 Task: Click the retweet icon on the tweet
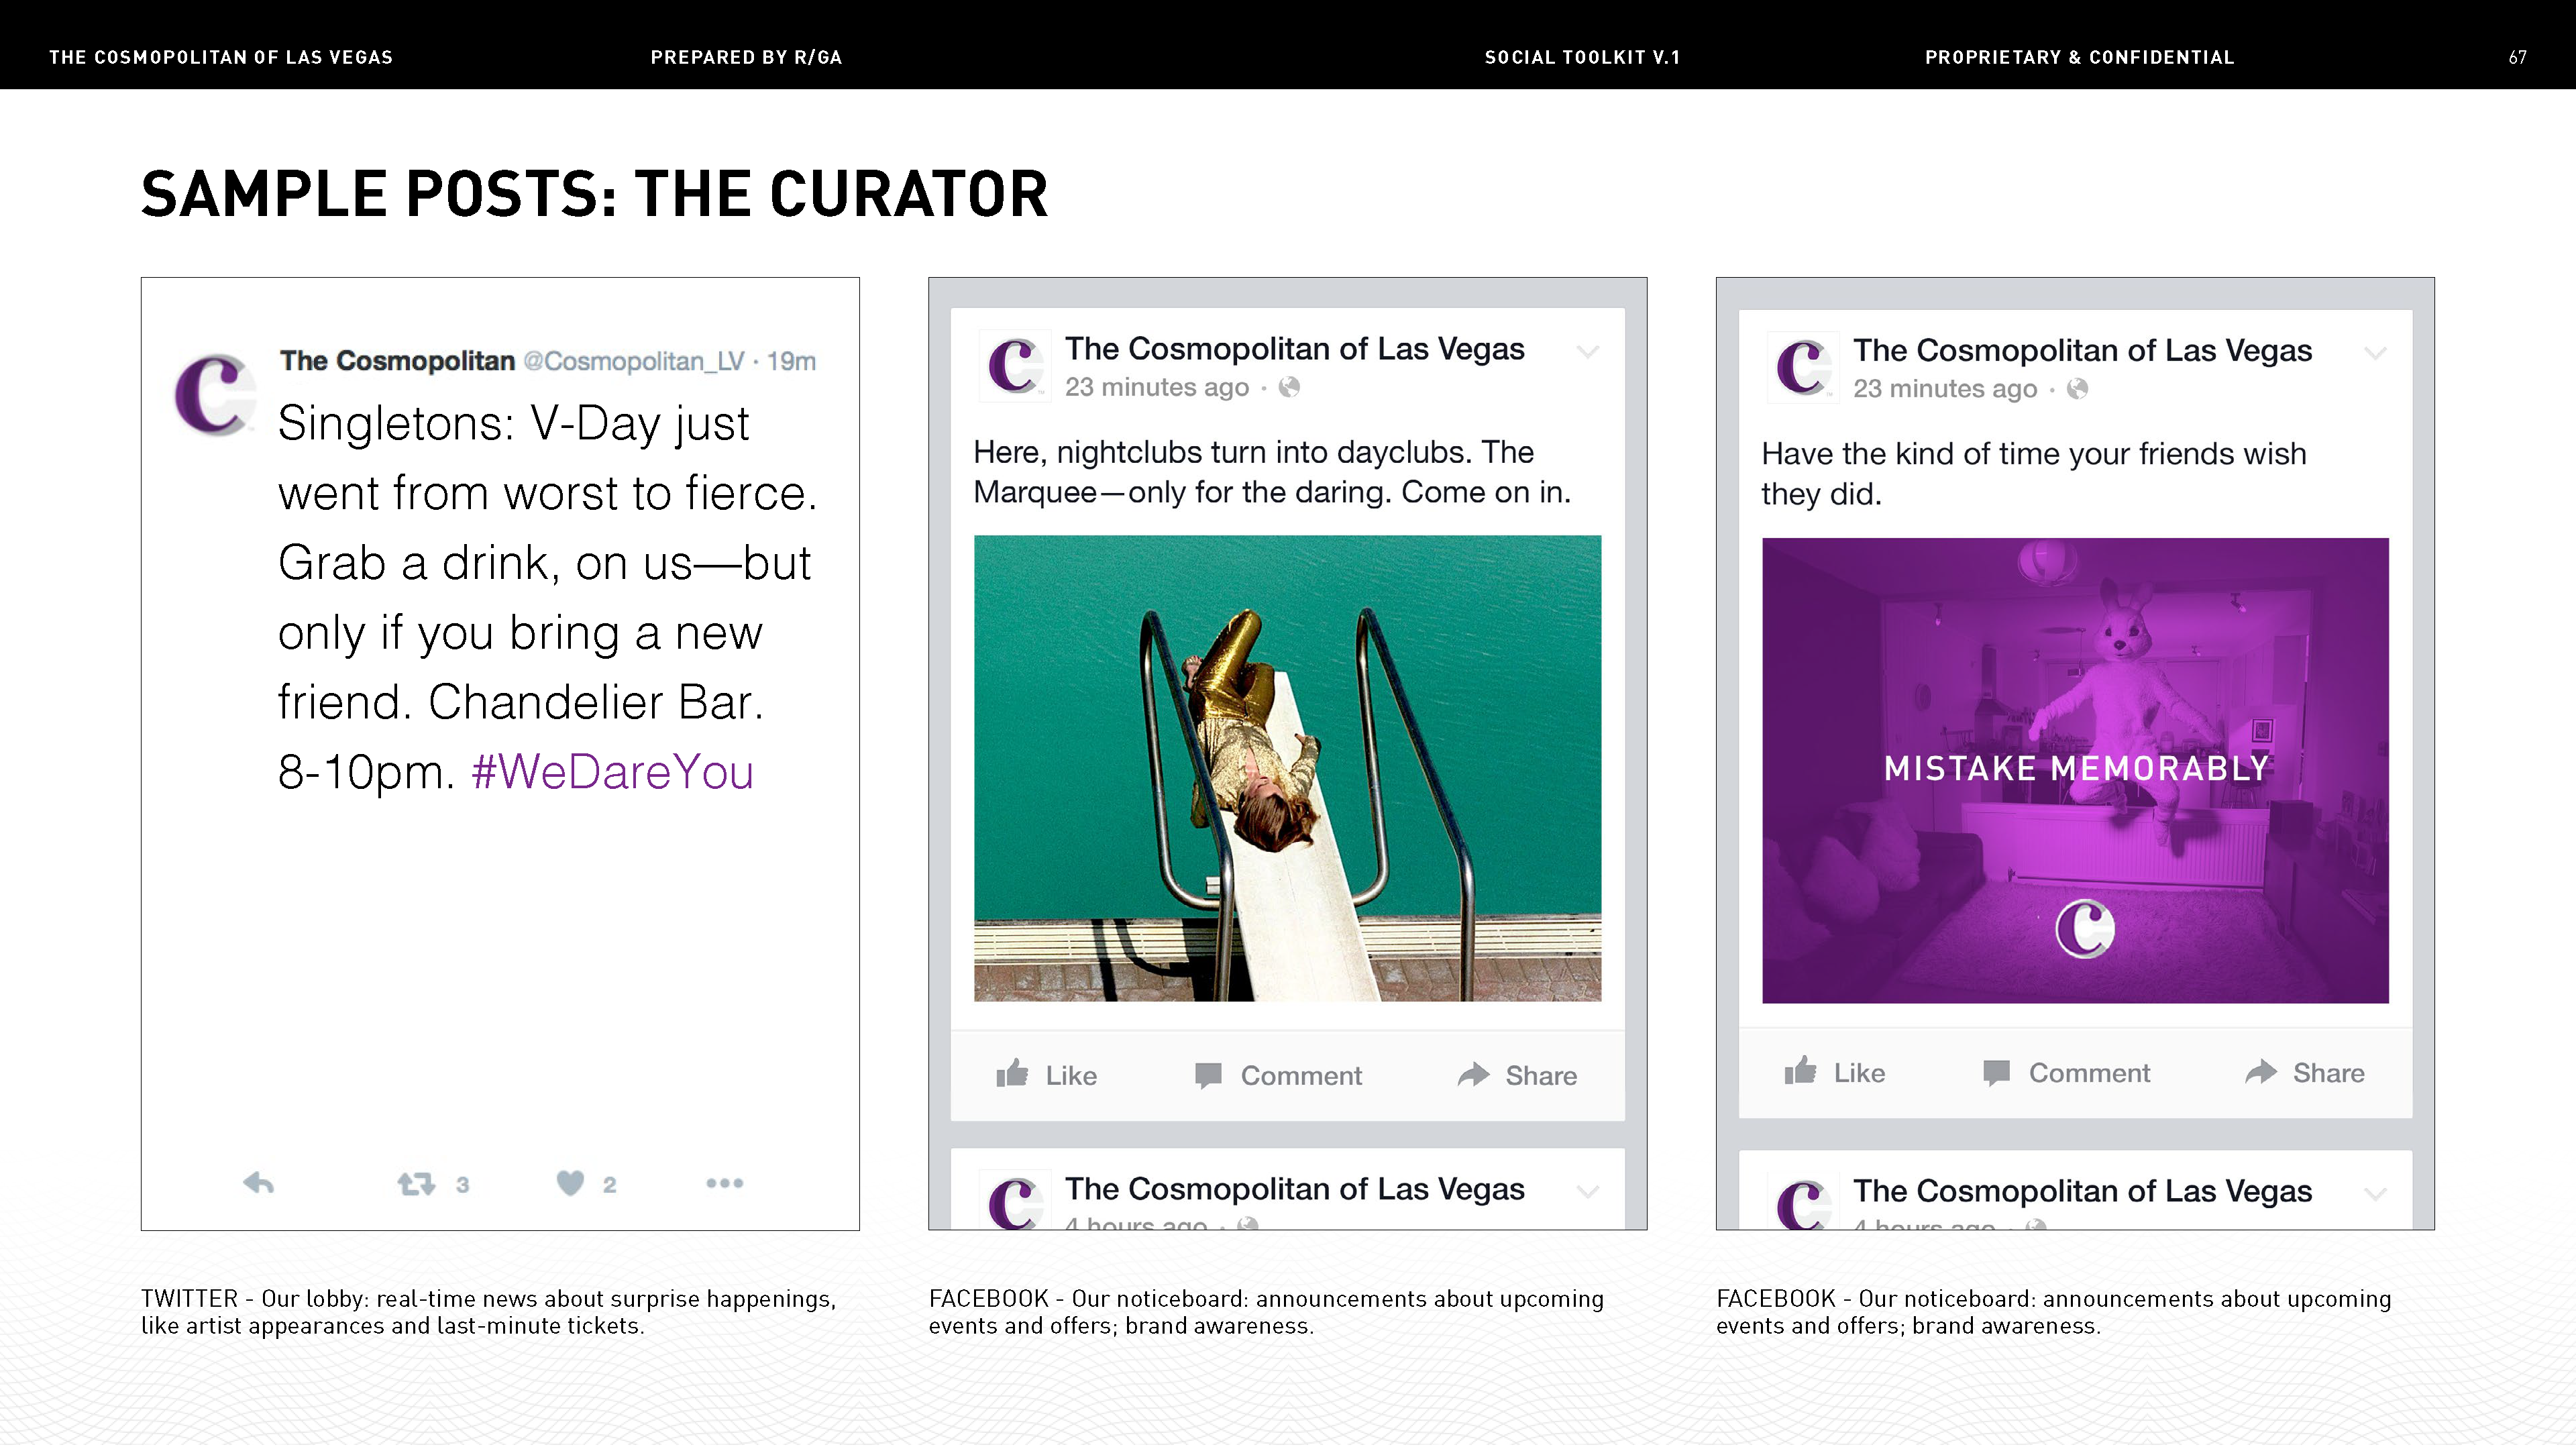pos(416,1184)
